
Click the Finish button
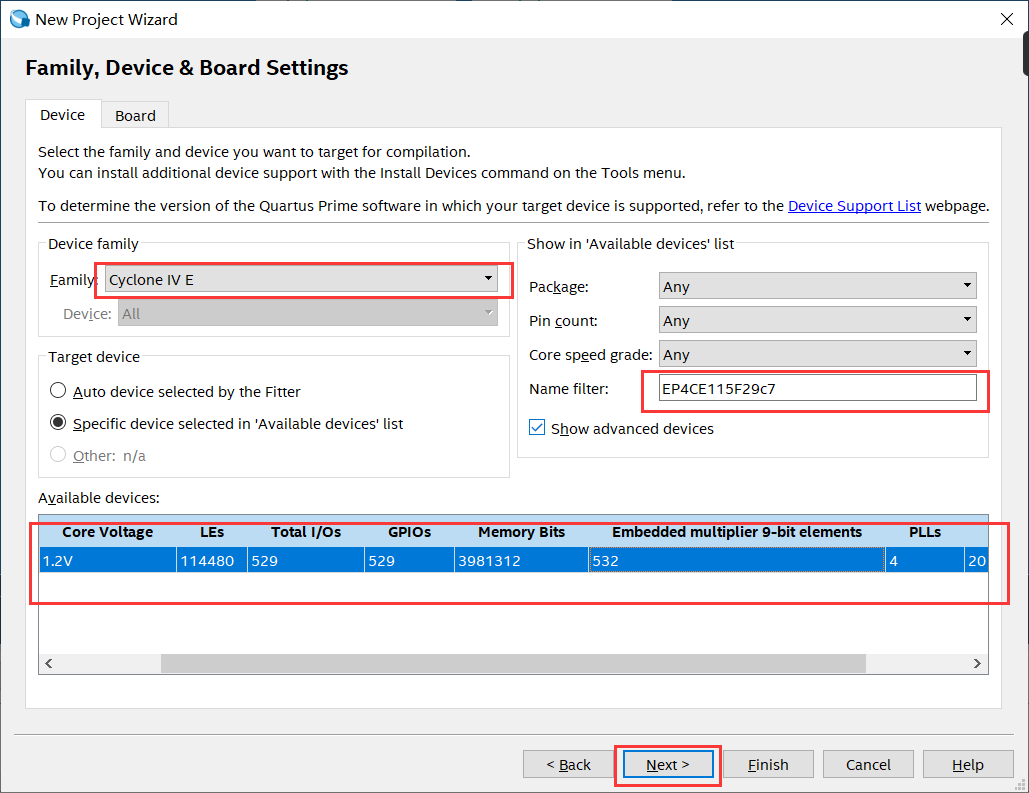[x=768, y=764]
